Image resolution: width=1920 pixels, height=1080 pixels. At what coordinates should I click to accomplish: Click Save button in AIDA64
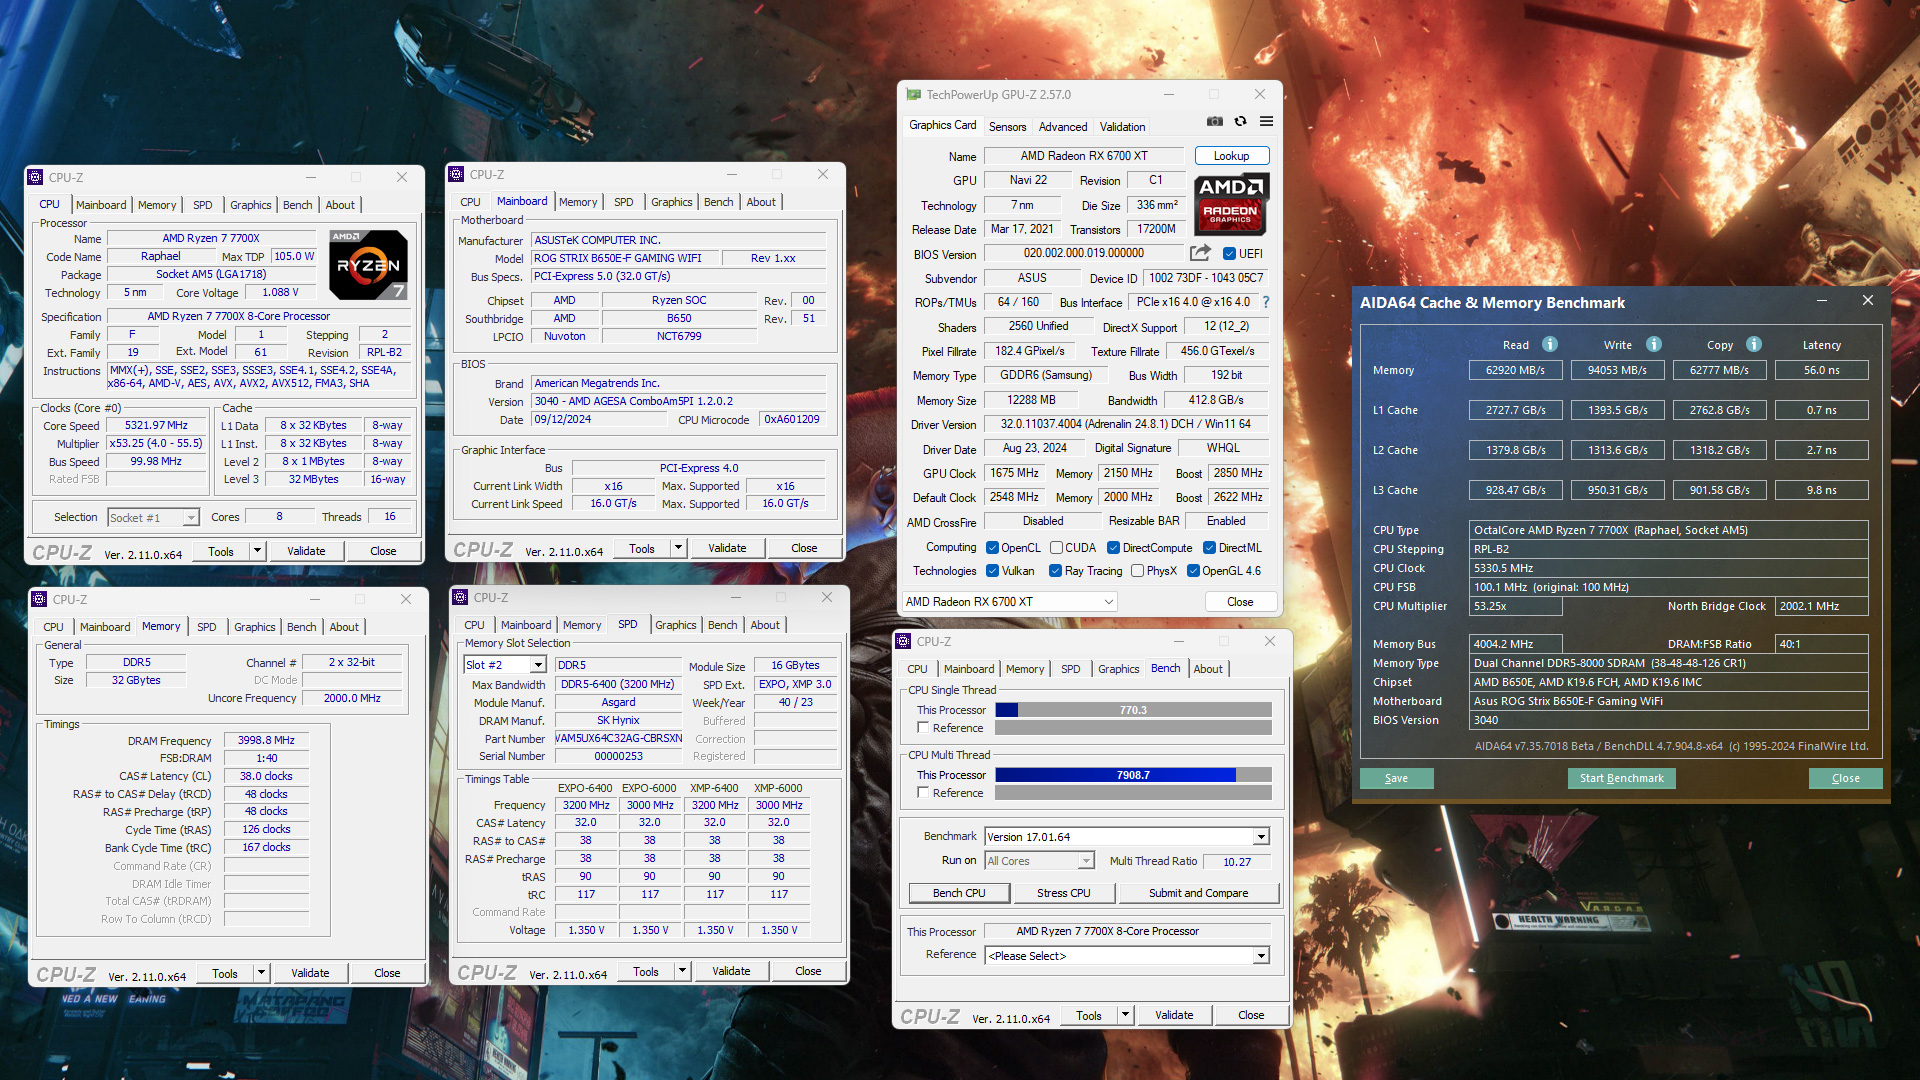pos(1396,778)
